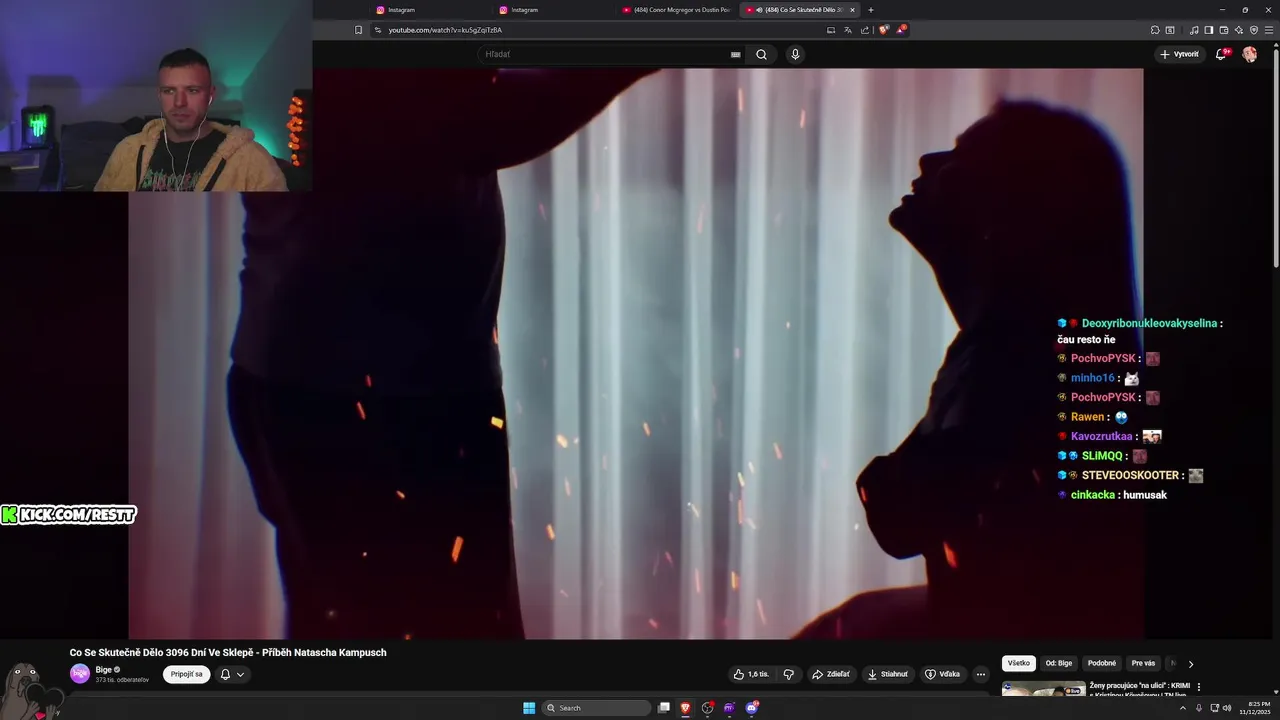Like the video with 1,6 tis.
The image size is (1280, 720).
(751, 674)
